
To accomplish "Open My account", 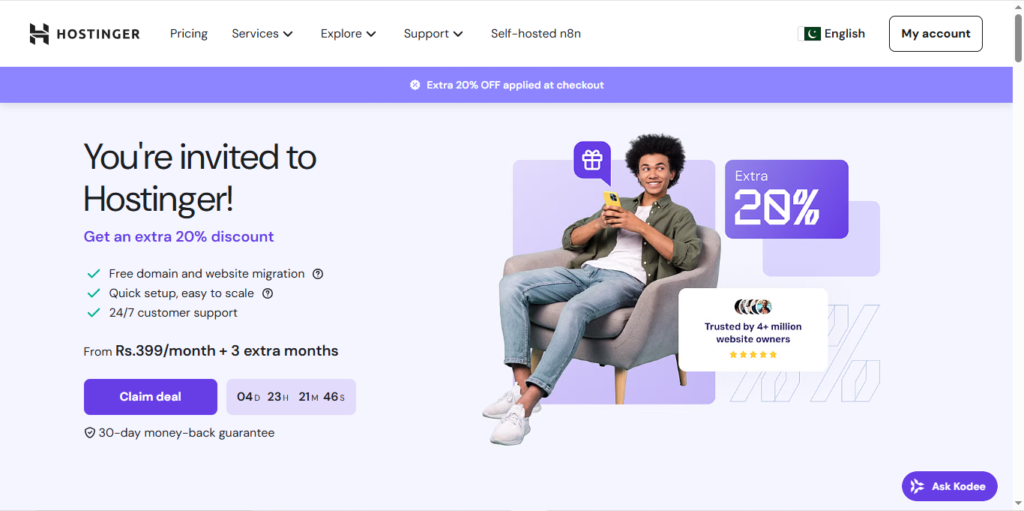I will tap(935, 34).
